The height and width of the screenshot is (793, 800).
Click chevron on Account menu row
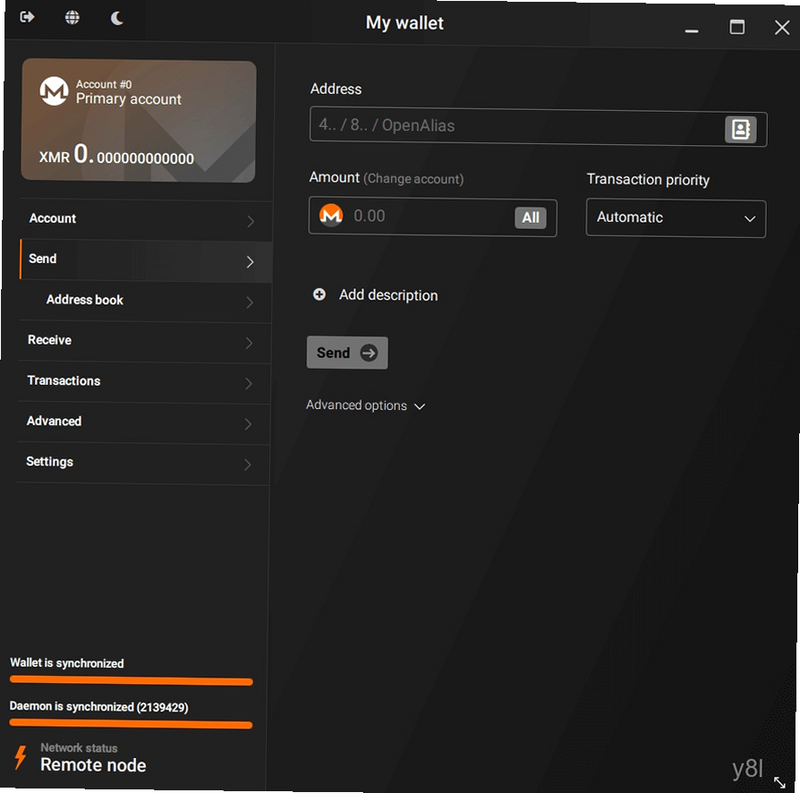point(251,221)
